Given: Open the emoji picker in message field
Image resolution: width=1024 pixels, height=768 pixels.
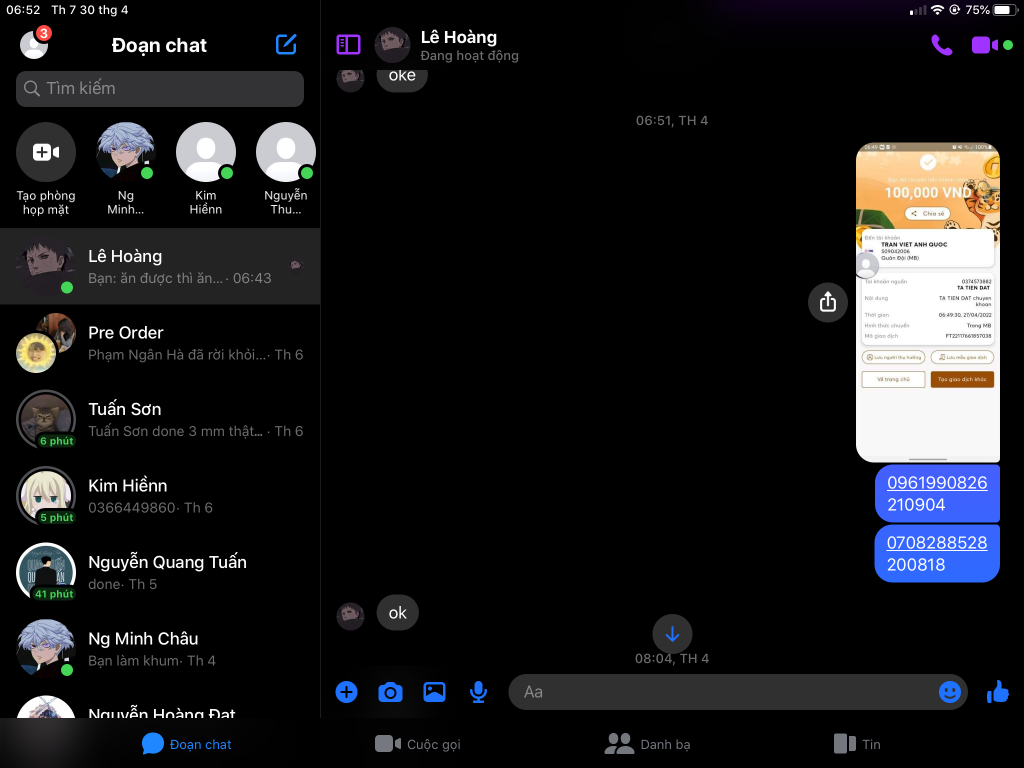Looking at the screenshot, I should [949, 692].
